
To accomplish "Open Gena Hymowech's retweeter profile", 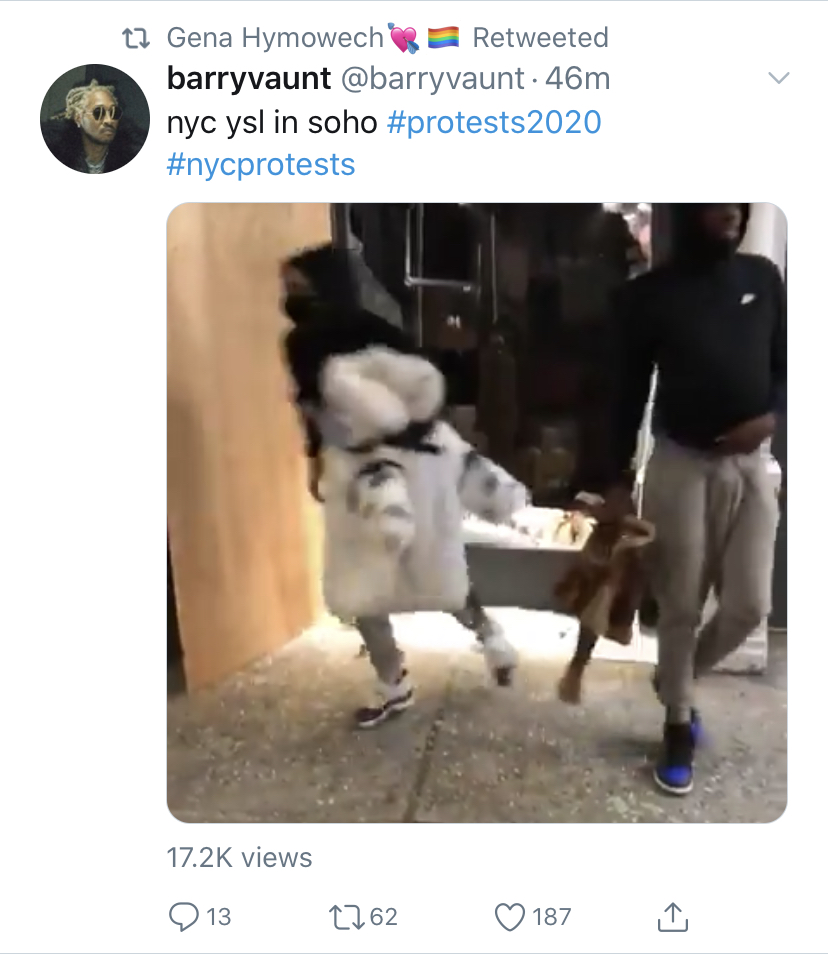I will pos(275,37).
